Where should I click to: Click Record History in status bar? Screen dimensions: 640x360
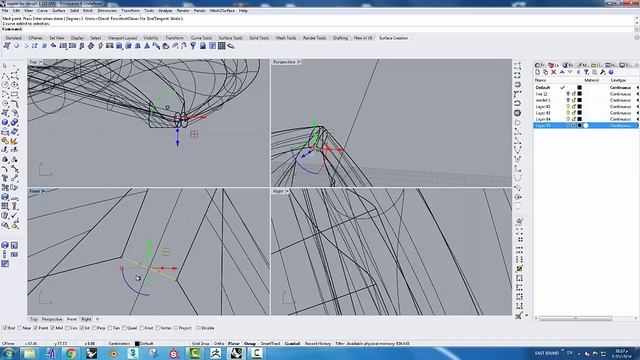click(318, 344)
